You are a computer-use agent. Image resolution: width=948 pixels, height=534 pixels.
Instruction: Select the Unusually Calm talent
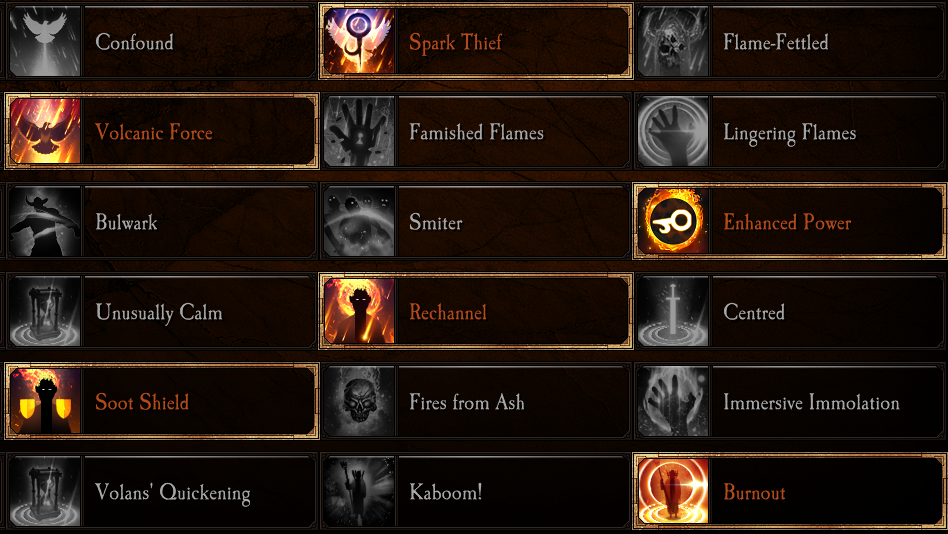(162, 311)
